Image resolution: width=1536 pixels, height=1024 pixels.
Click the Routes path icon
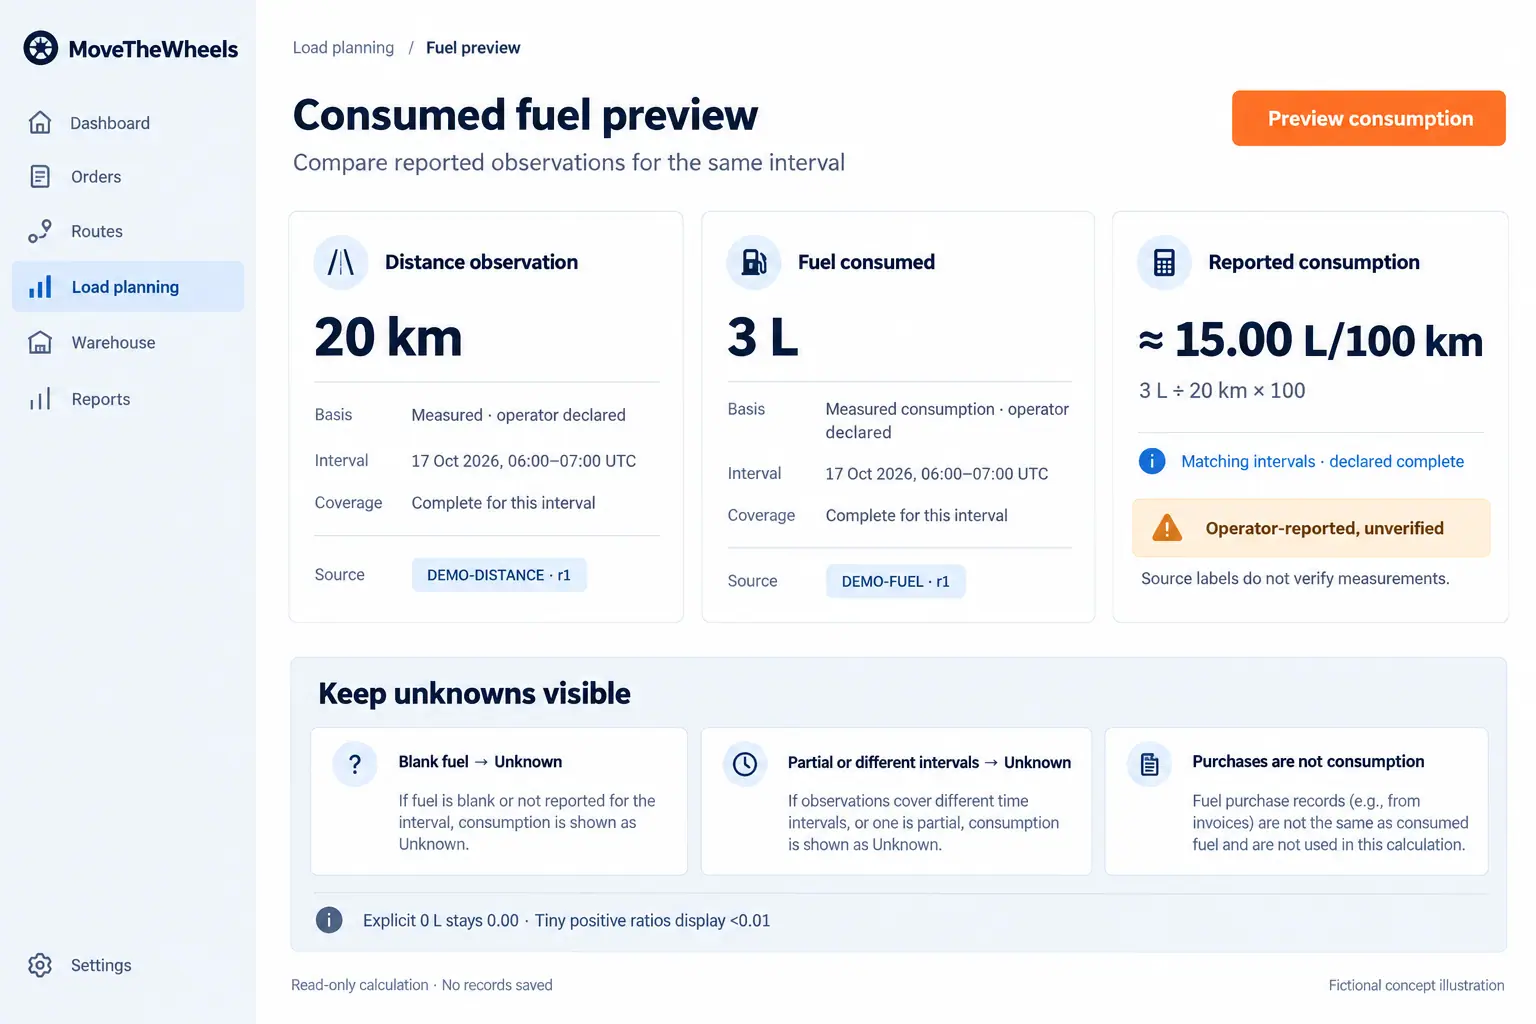(40, 231)
